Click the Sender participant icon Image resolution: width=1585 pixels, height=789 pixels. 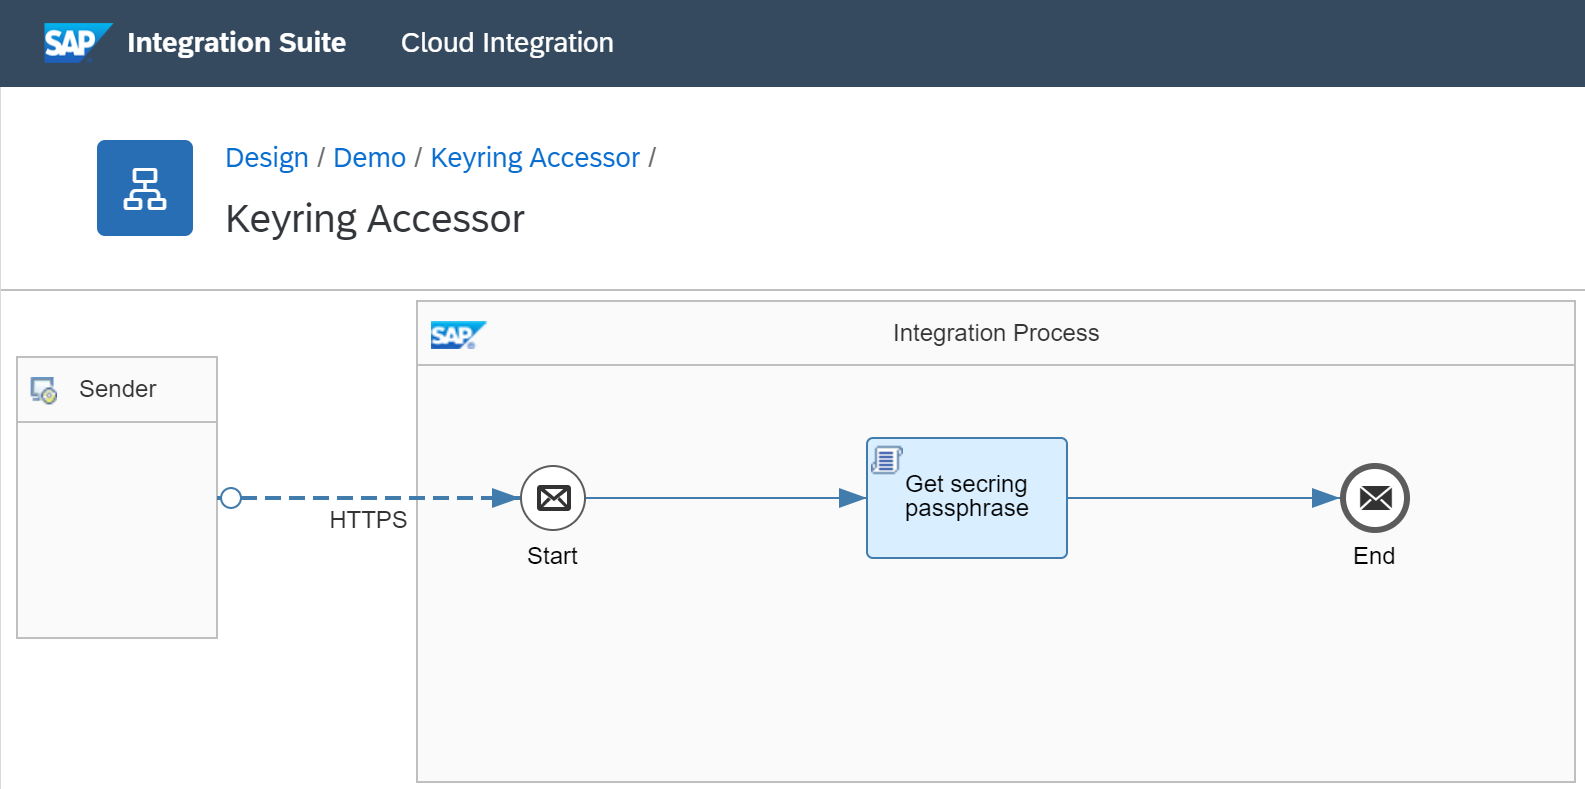tap(44, 390)
